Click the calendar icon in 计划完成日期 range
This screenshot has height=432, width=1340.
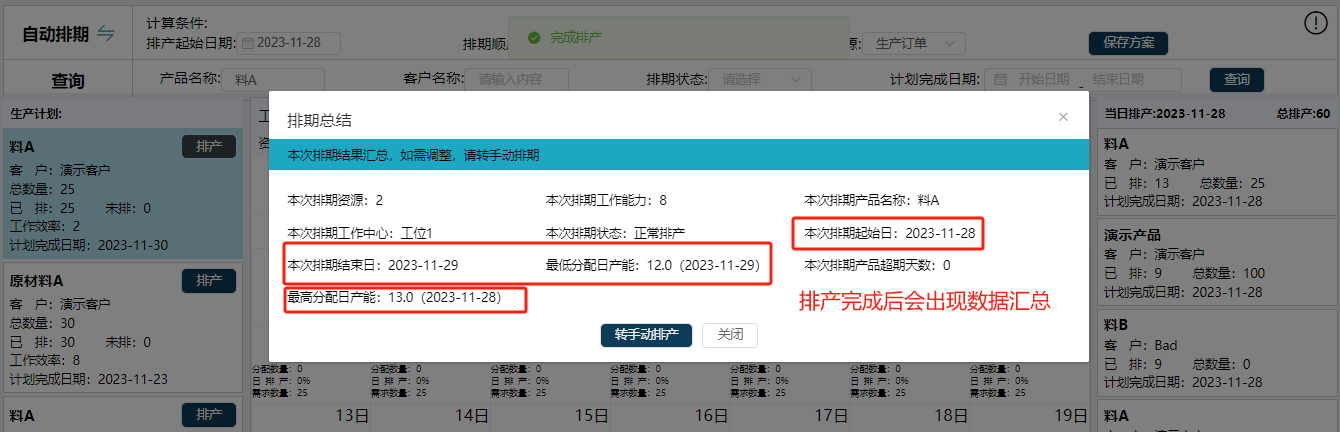click(1000, 80)
